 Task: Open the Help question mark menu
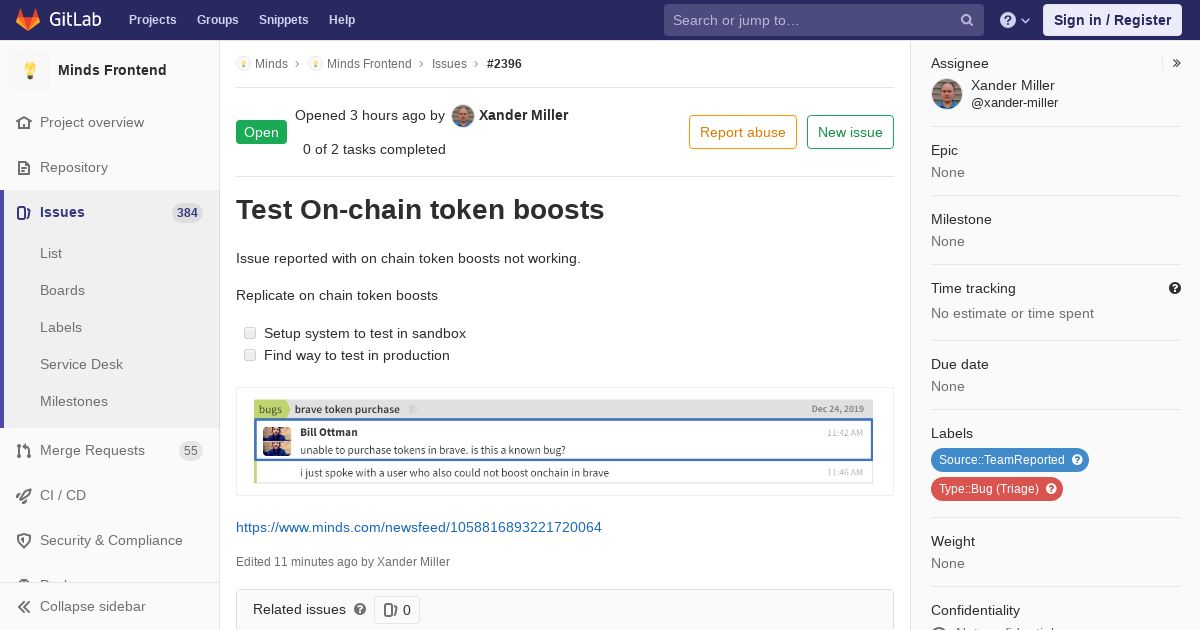[1015, 20]
